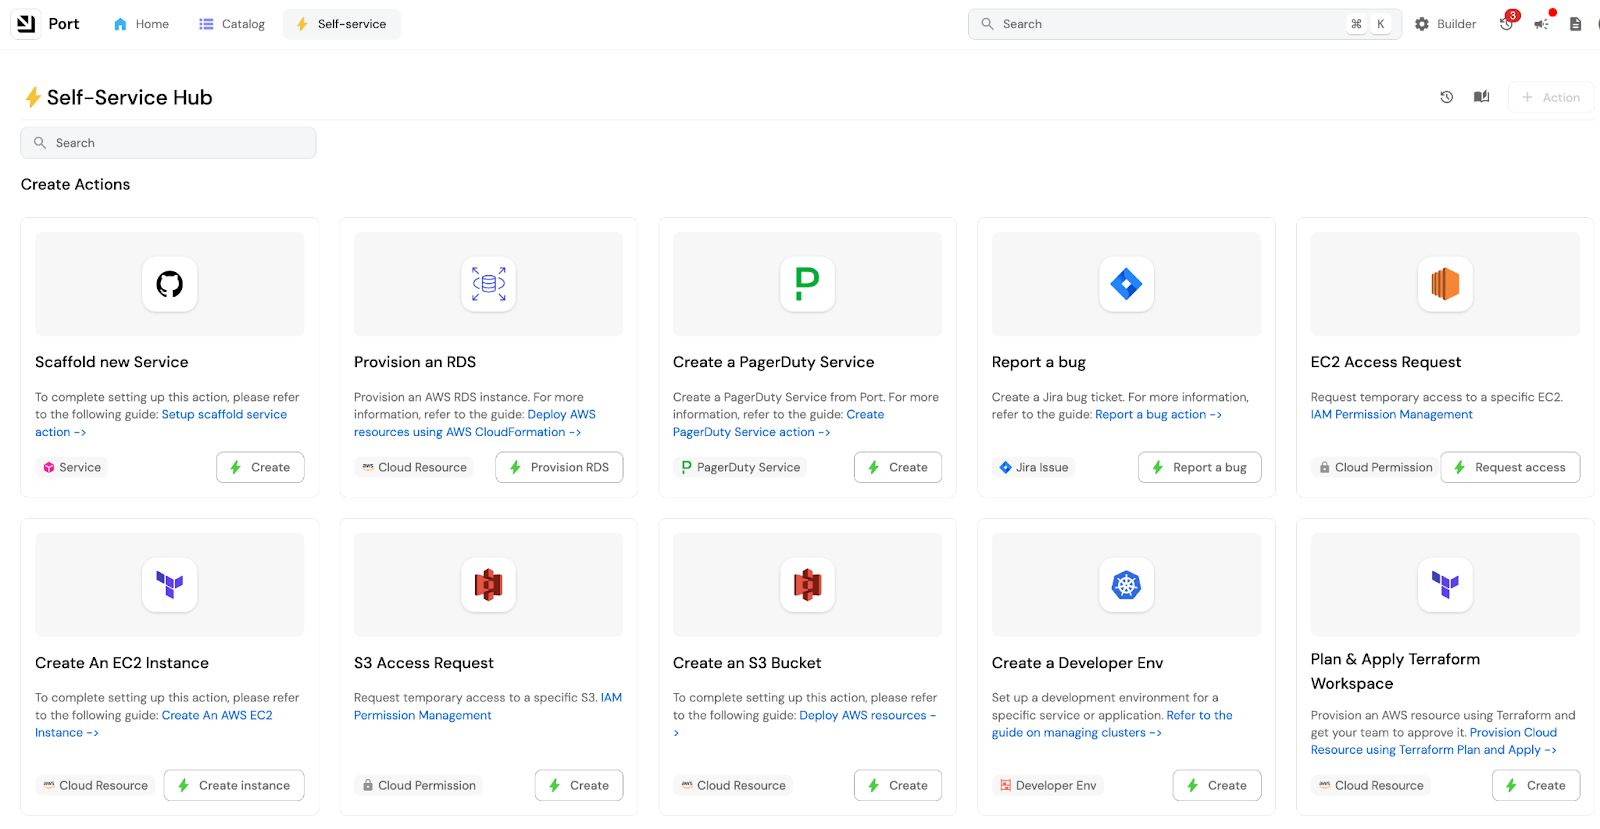Click Create on S3 Access Request card
Screen dimensions: 1600x829
579,785
